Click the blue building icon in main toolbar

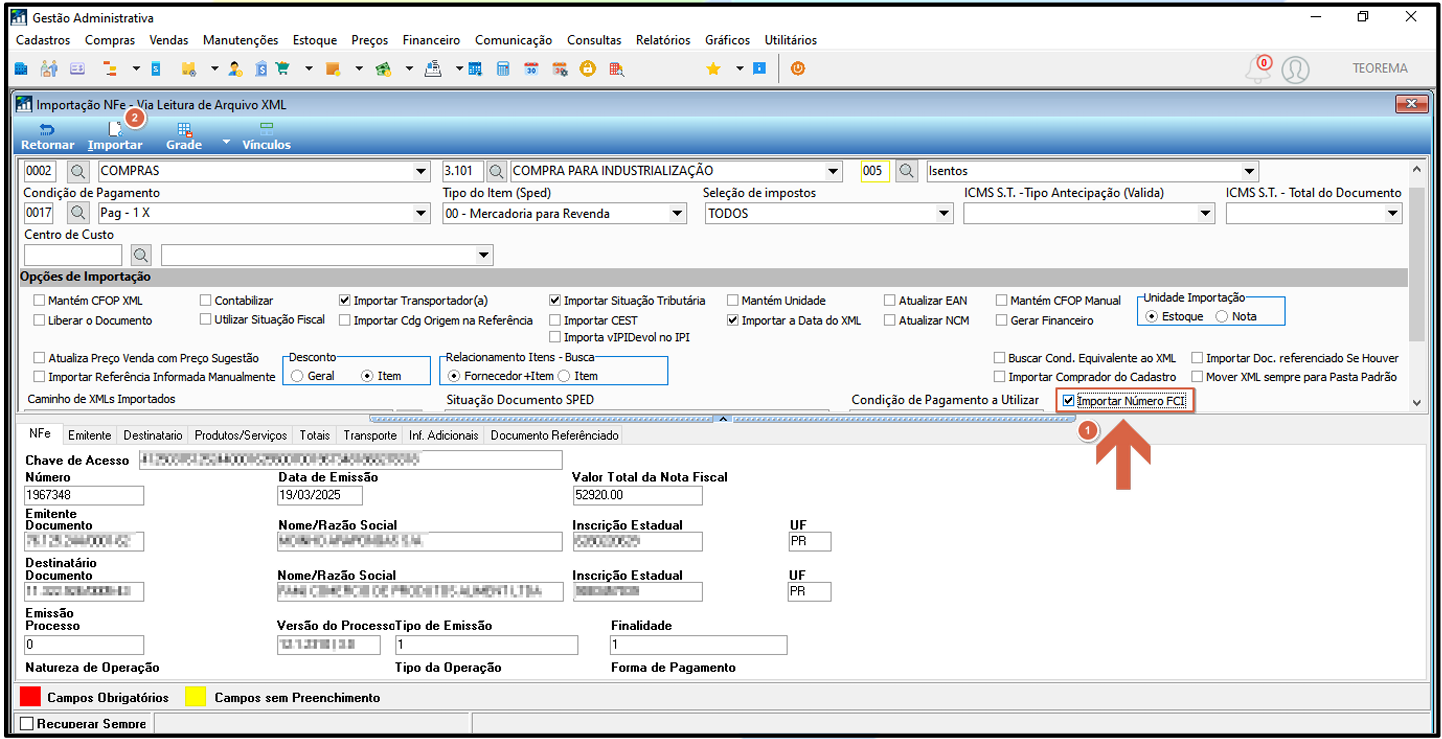pos(21,69)
